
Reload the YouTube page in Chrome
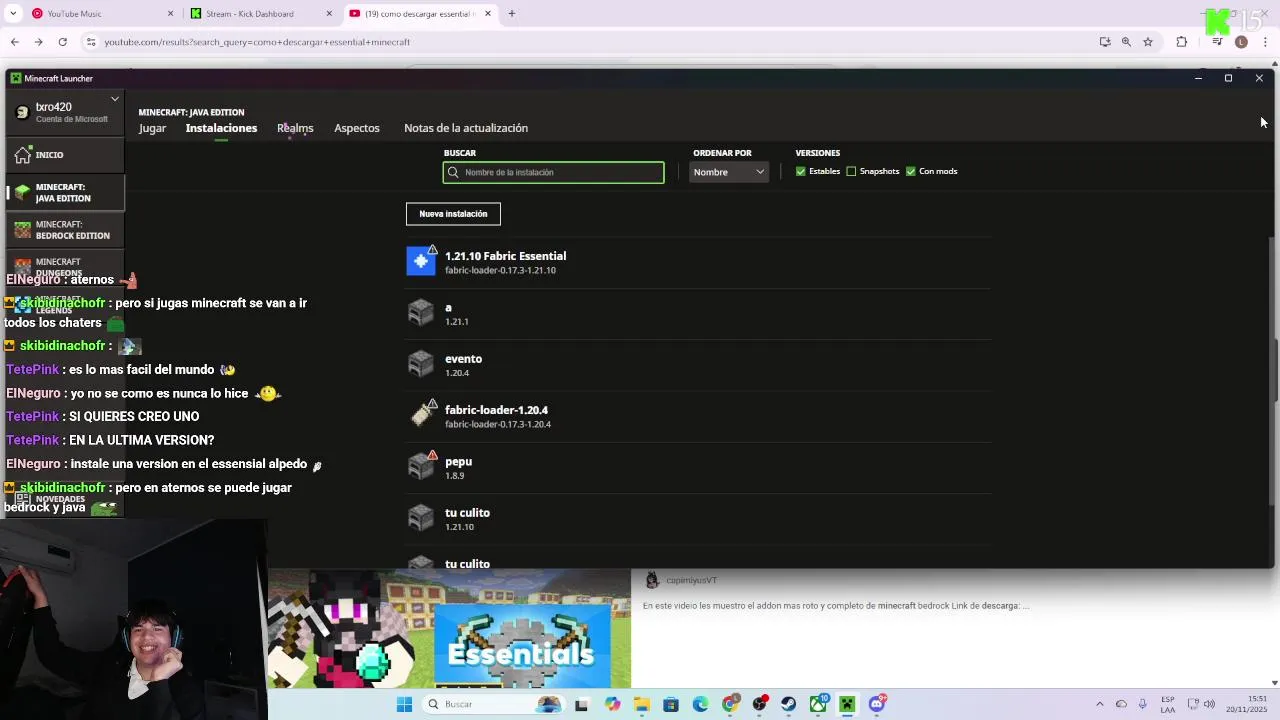(x=62, y=42)
